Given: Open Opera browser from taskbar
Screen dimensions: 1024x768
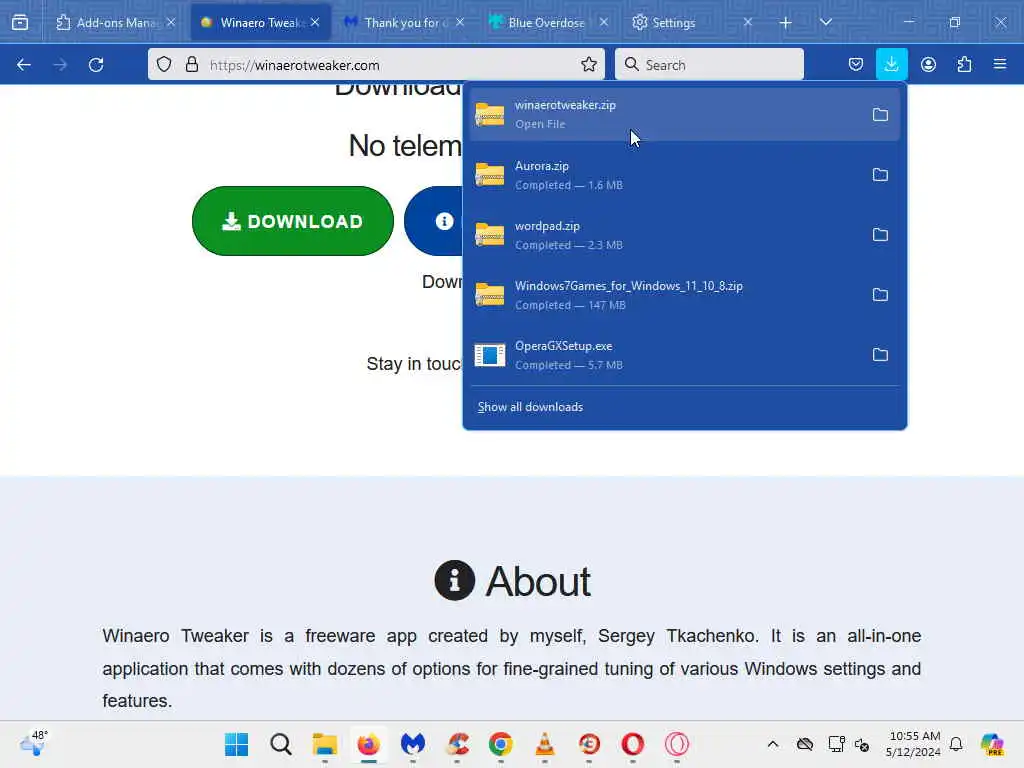Looking at the screenshot, I should point(633,744).
